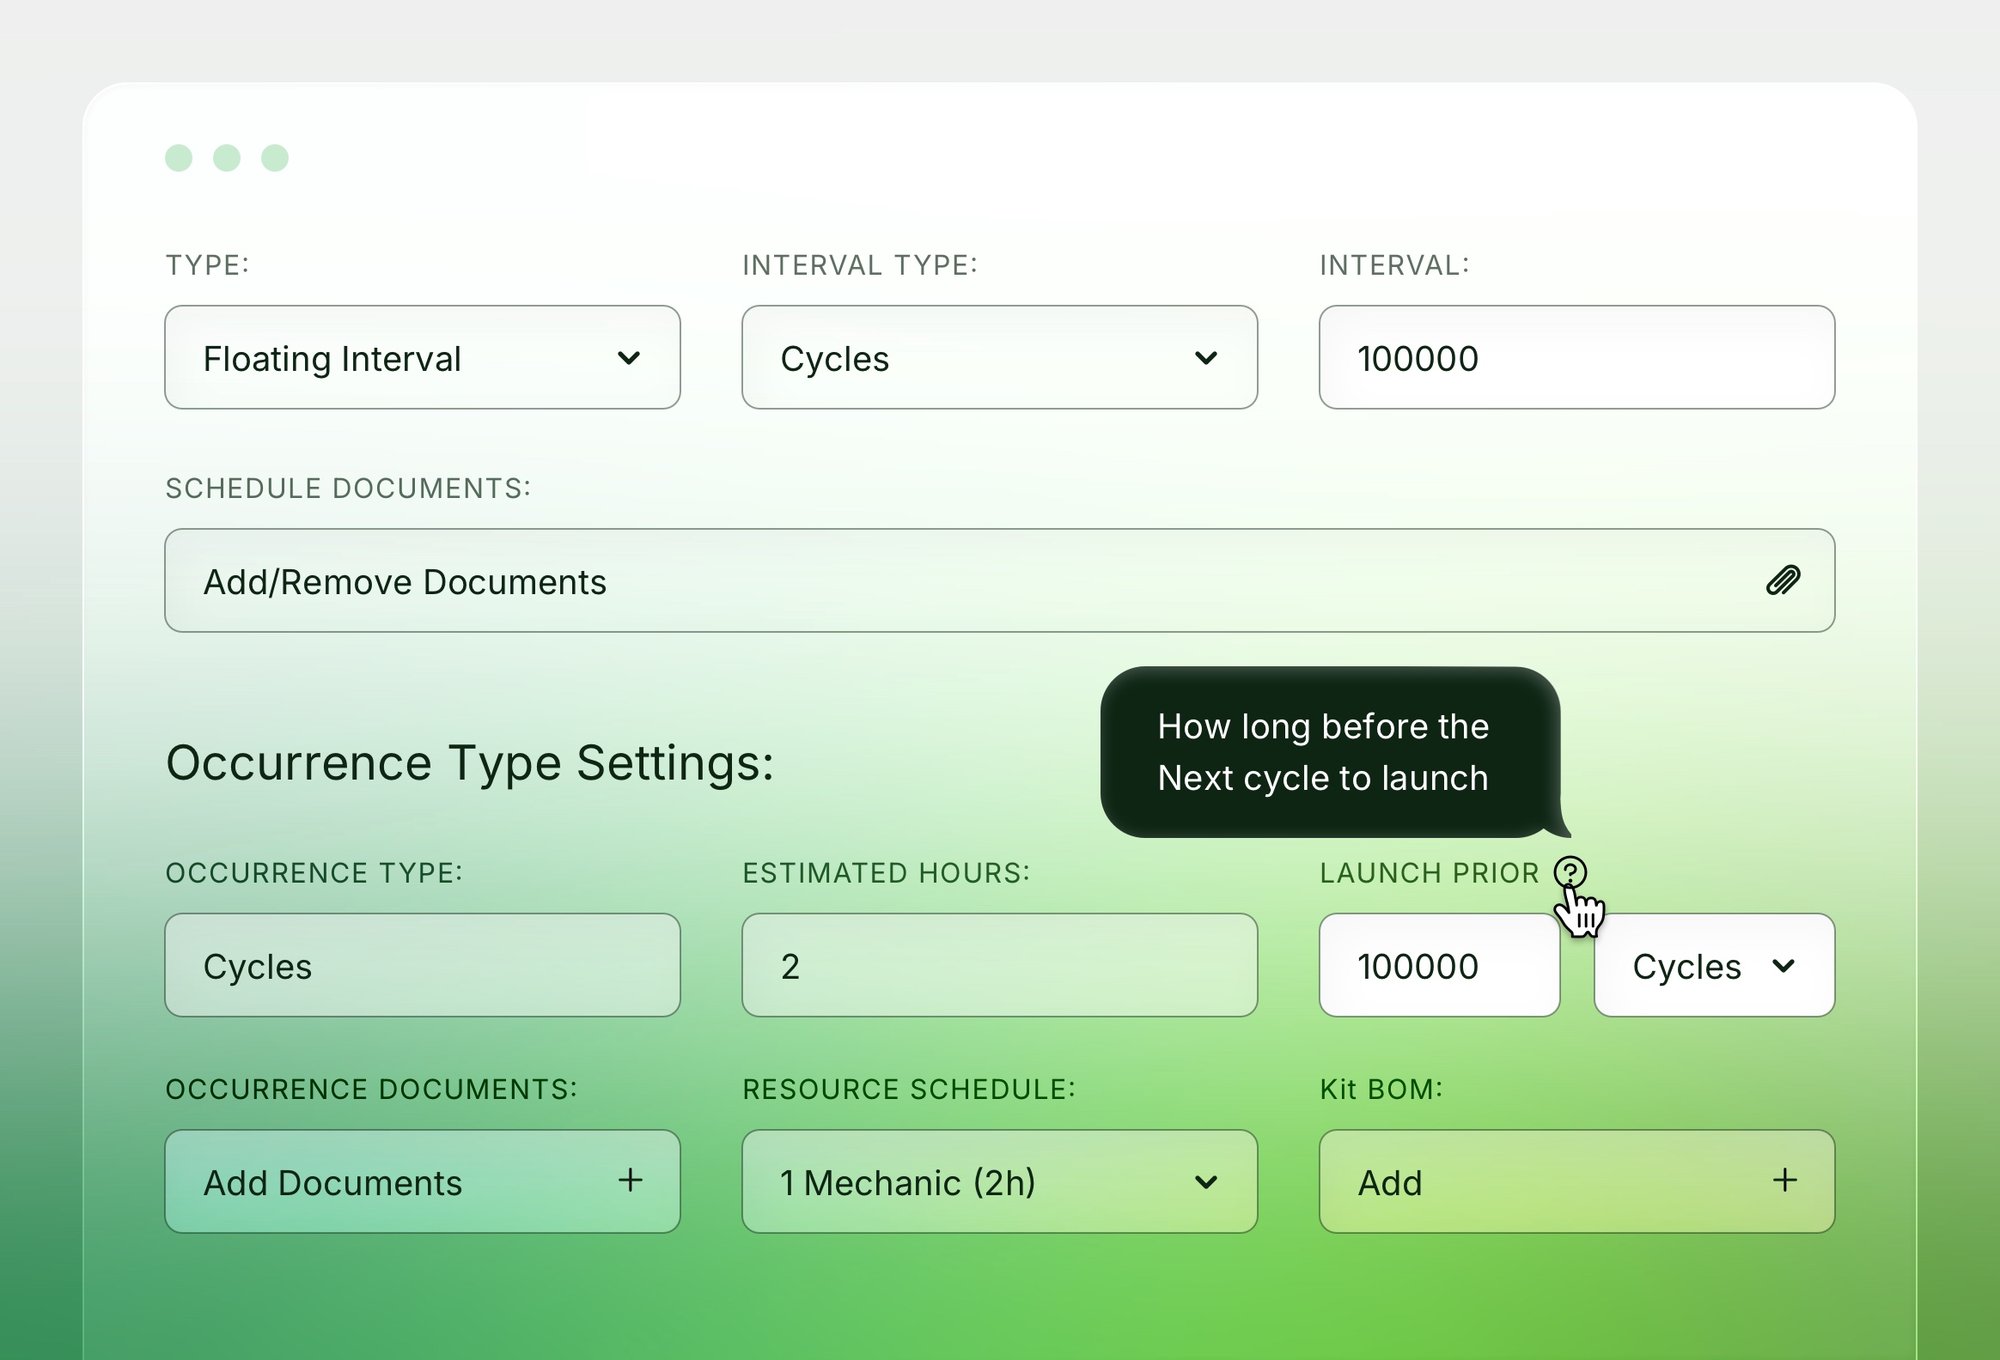Click the chevron arrow in Floating Interval dropdown
2000x1360 pixels.
pos(629,358)
